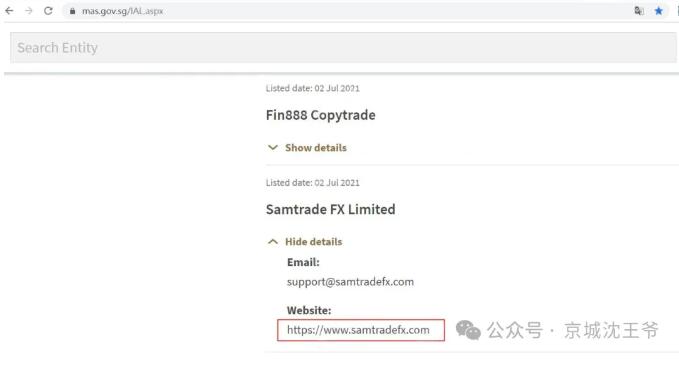Click the 公众号 · 京城沈王爷 watermark text
The width and height of the screenshot is (679, 371).
(x=572, y=330)
